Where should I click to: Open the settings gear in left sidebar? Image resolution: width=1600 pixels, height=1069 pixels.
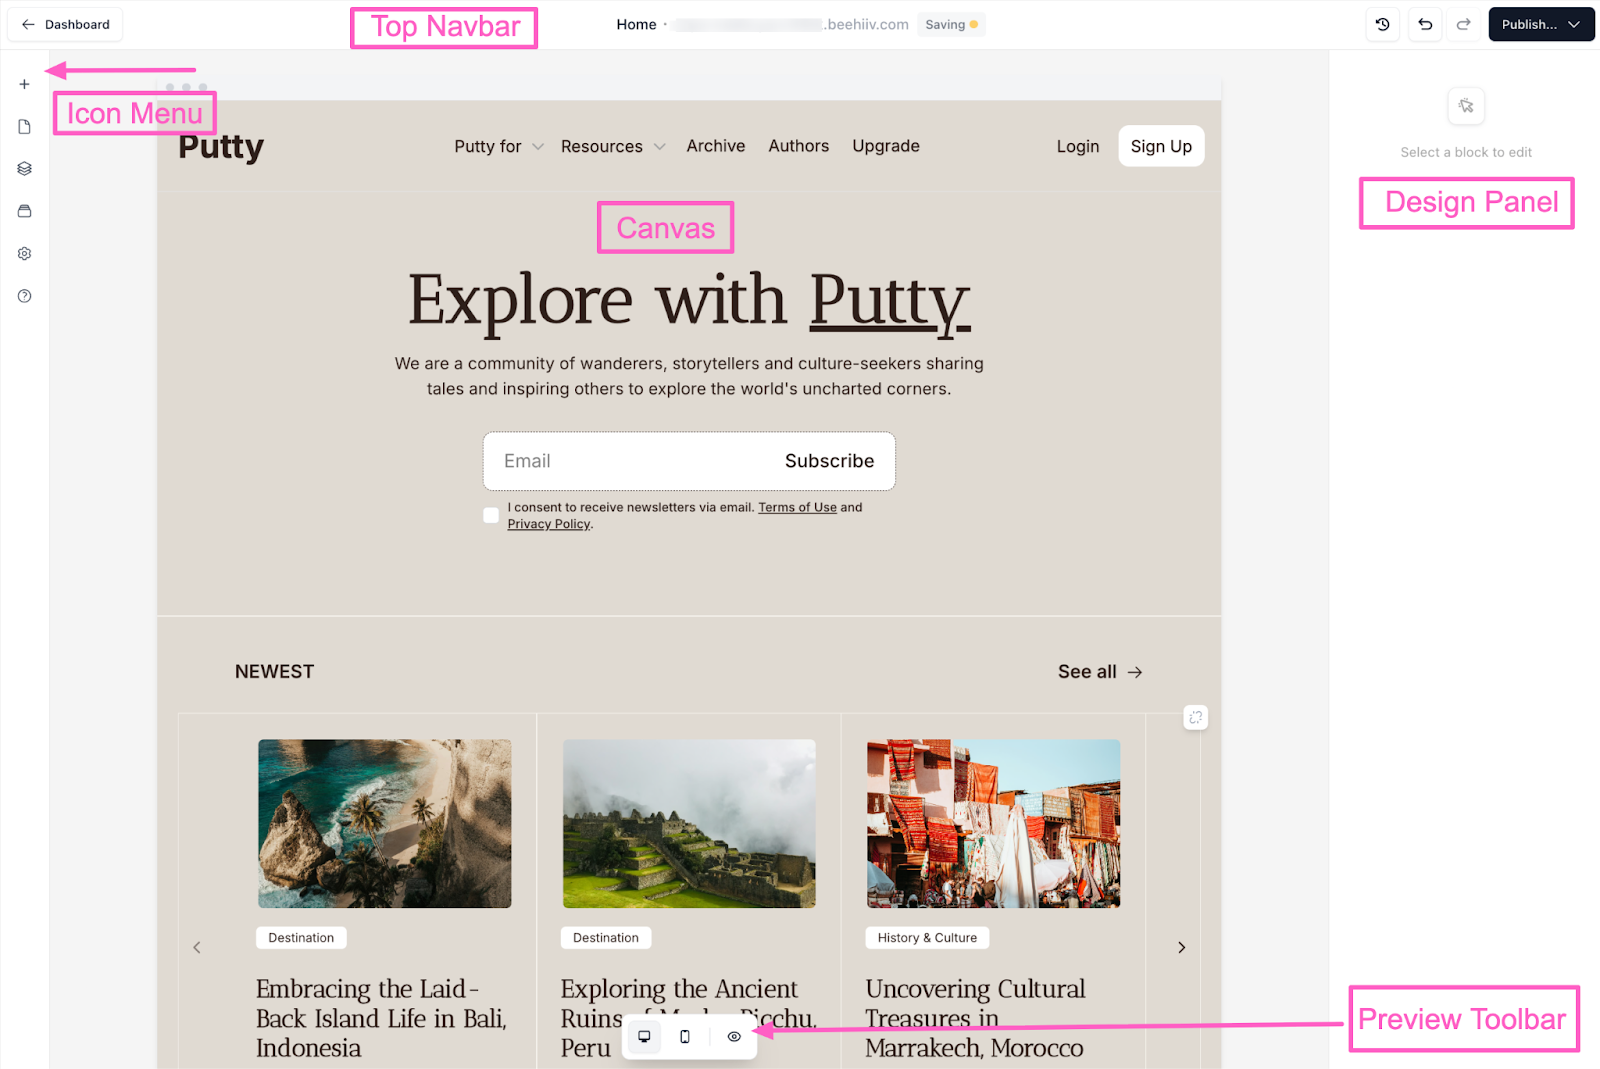[24, 254]
